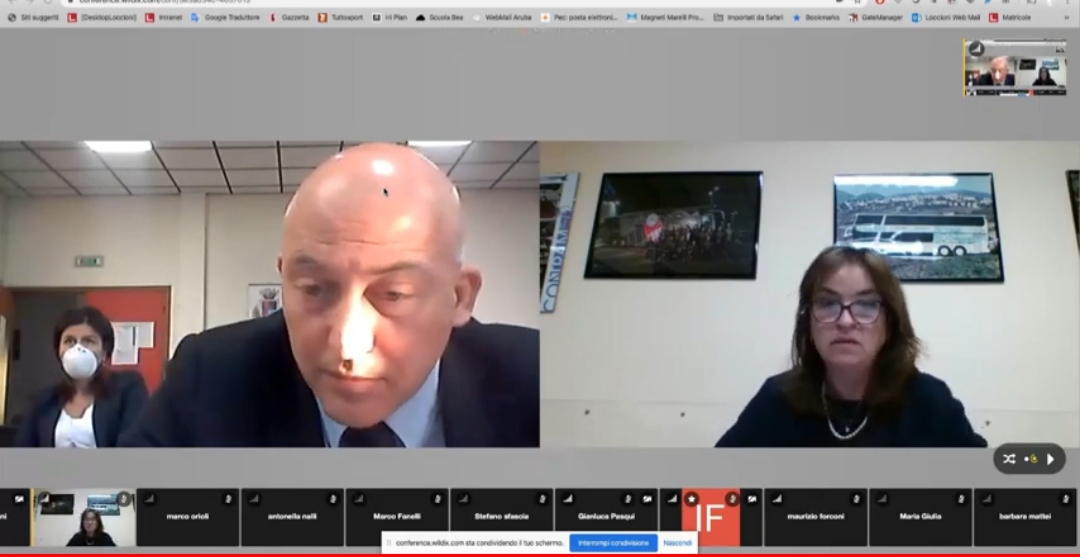This screenshot has height=557, width=1080.
Task: Click signal strength icon on Maria Giulia tile
Action: (882, 498)
